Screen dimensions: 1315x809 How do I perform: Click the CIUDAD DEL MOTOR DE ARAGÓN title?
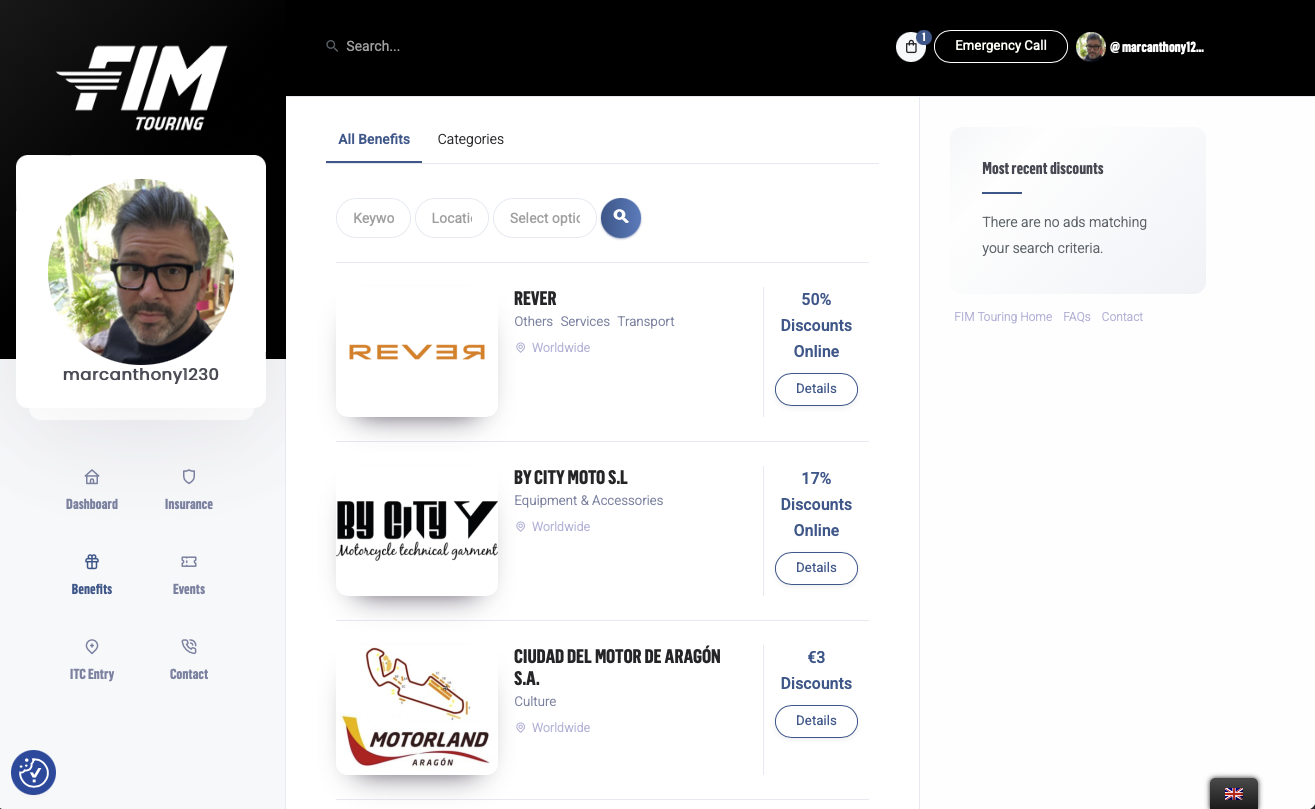[x=617, y=667]
